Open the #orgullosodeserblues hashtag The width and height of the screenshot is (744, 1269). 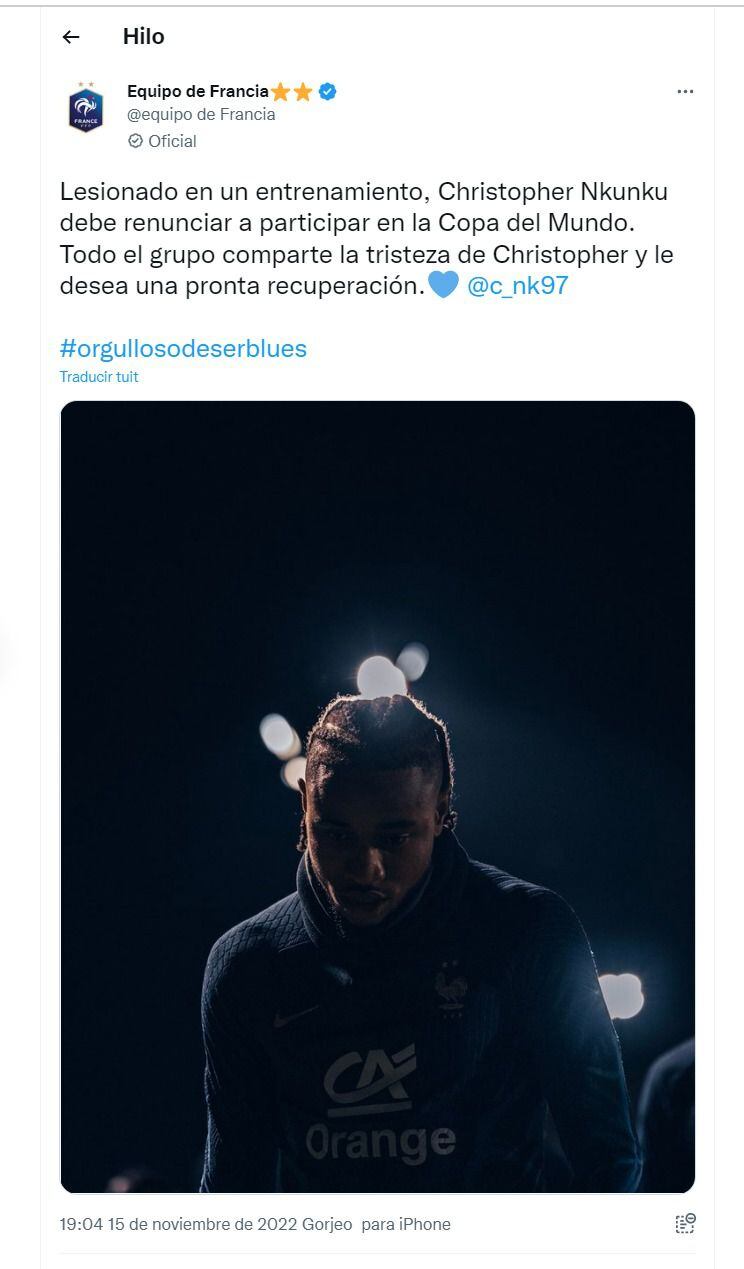[183, 348]
